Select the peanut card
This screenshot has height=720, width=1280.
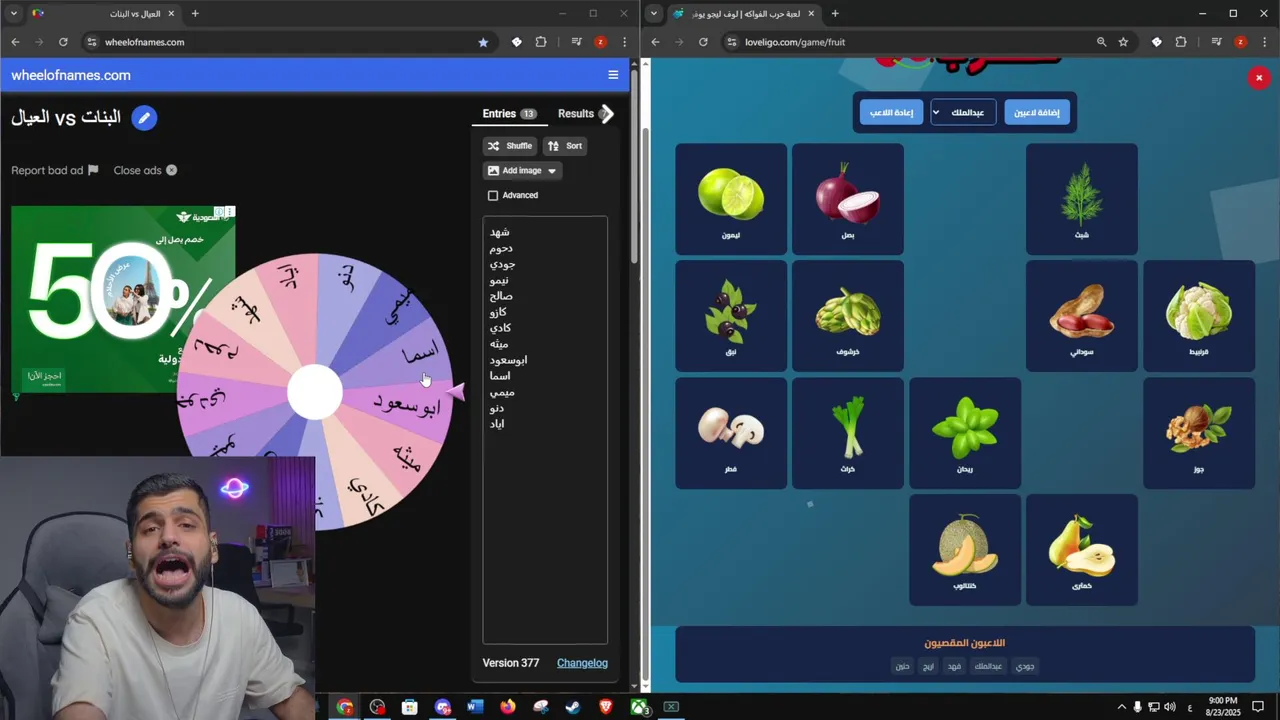pyautogui.click(x=1082, y=316)
